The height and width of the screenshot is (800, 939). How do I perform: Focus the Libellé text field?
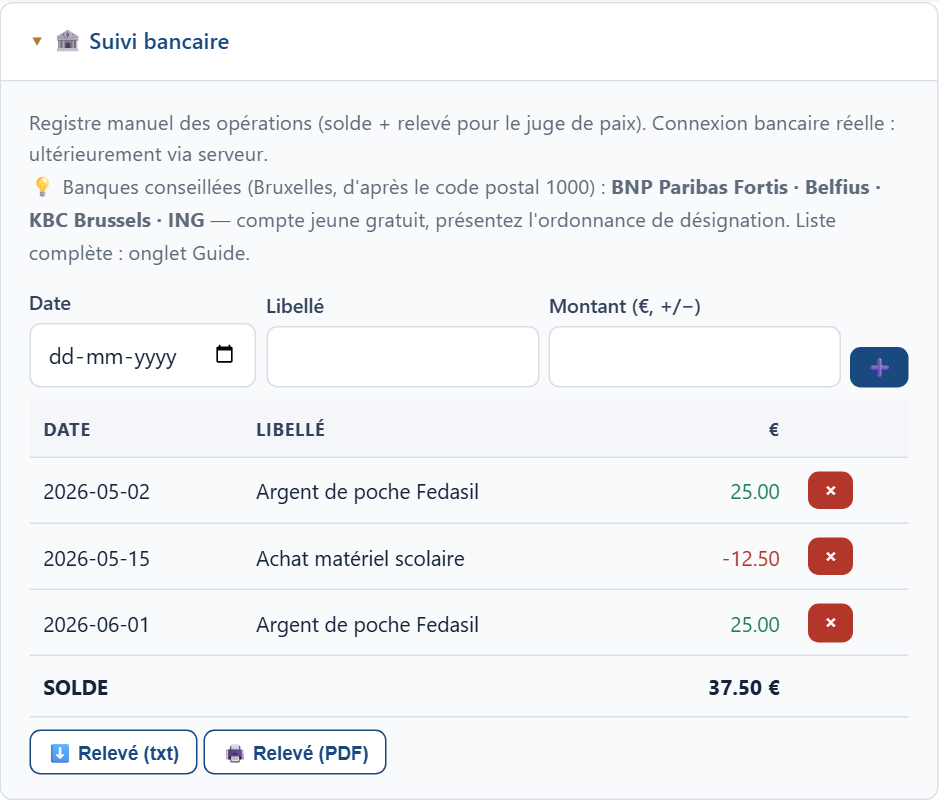coord(402,357)
